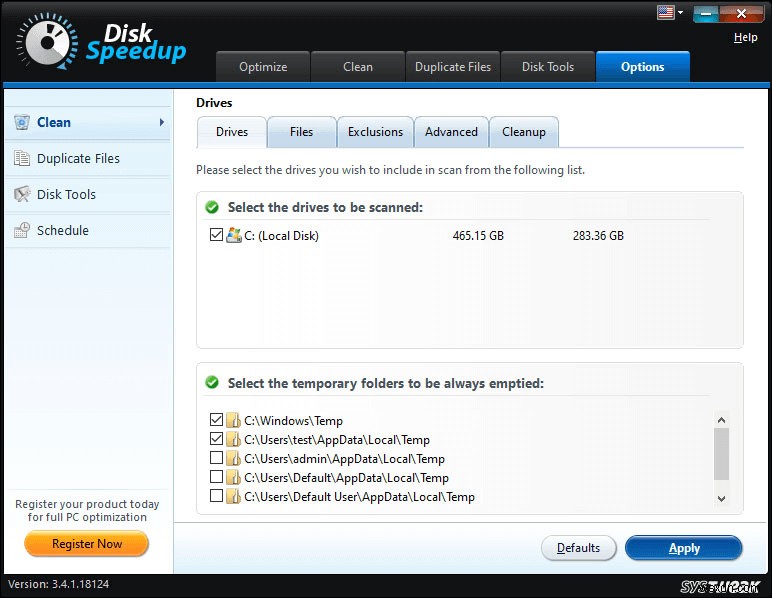Click the C:\Users\admin\AppData\Local\Temp path text
This screenshot has width=772, height=598.
pyautogui.click(x=345, y=459)
